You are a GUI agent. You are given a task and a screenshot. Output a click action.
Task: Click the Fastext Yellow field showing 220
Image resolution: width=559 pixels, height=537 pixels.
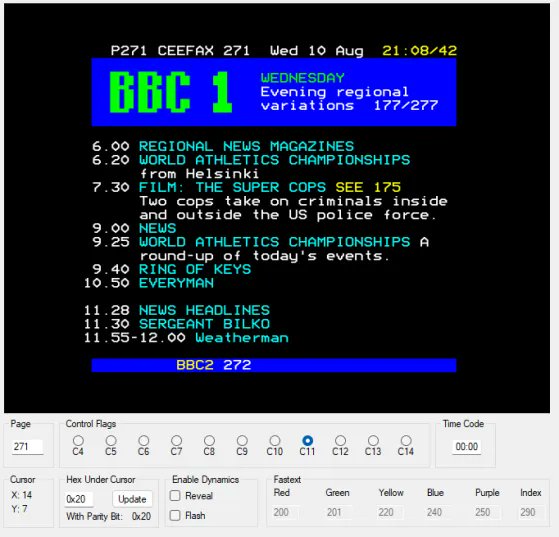390,512
